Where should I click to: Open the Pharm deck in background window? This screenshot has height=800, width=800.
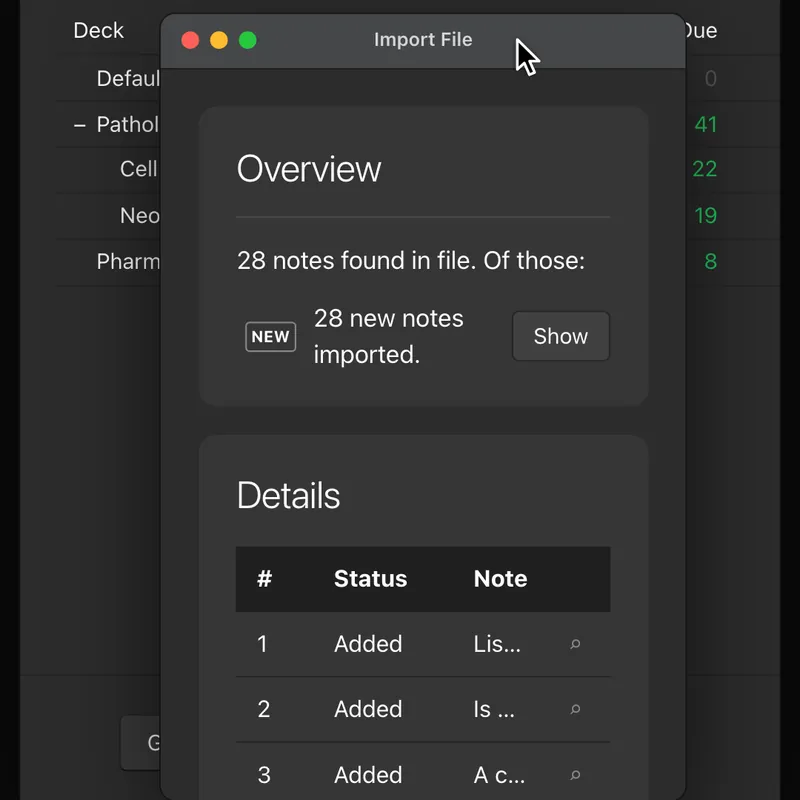pyautogui.click(x=128, y=261)
